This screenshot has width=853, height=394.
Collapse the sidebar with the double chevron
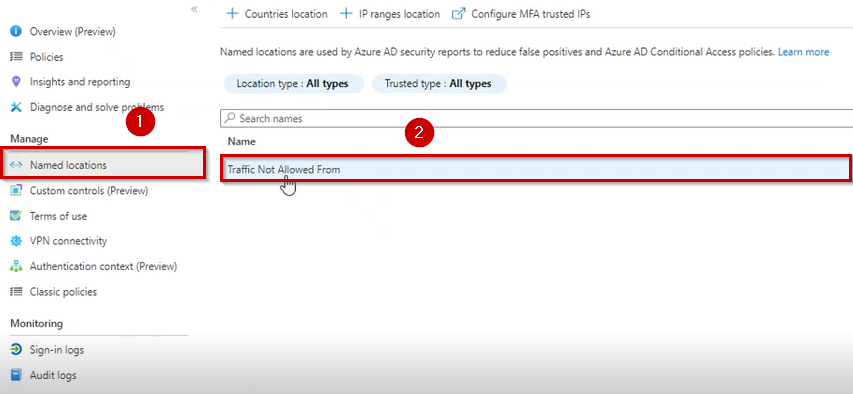pyautogui.click(x=194, y=9)
